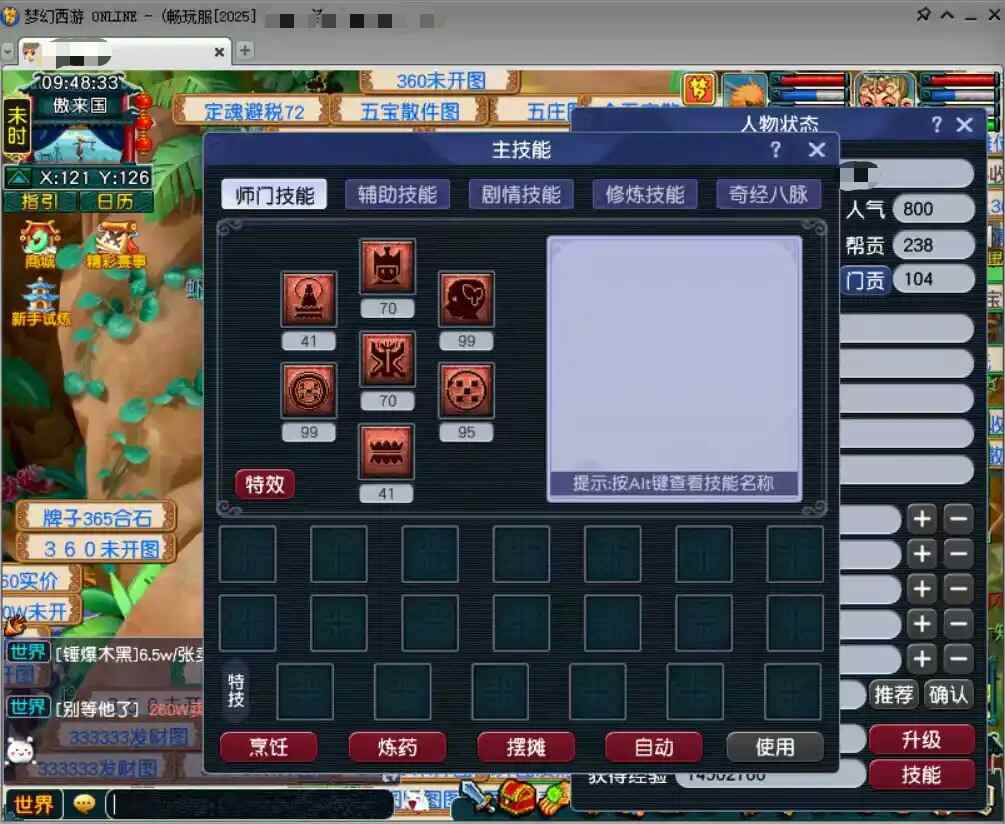Open the 牌子365合石 stall sign
This screenshot has height=824, width=1005.
(96, 518)
